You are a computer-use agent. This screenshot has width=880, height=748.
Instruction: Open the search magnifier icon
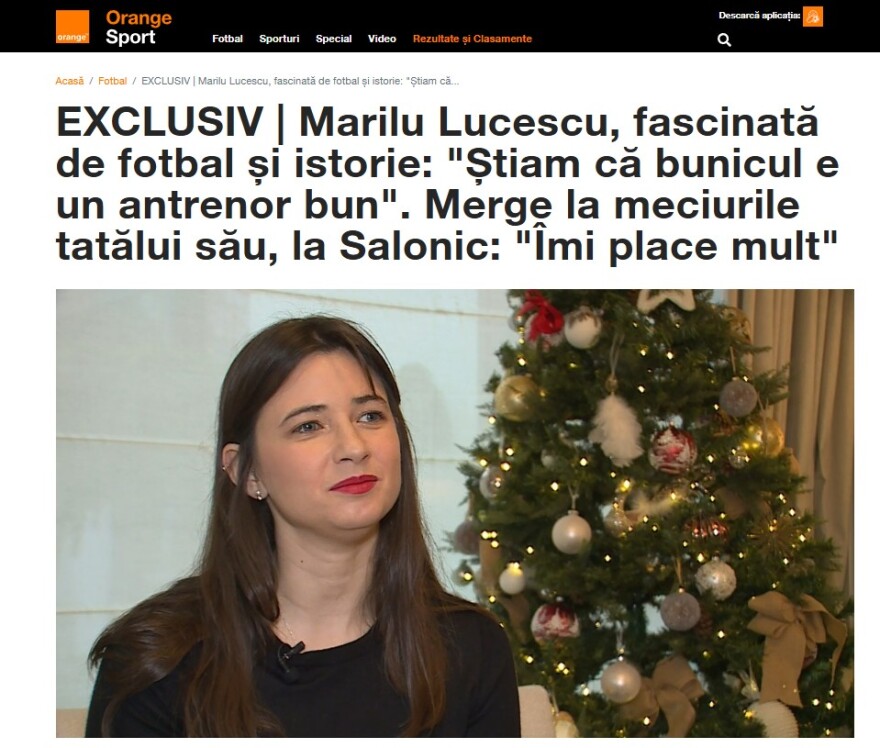pyautogui.click(x=724, y=40)
